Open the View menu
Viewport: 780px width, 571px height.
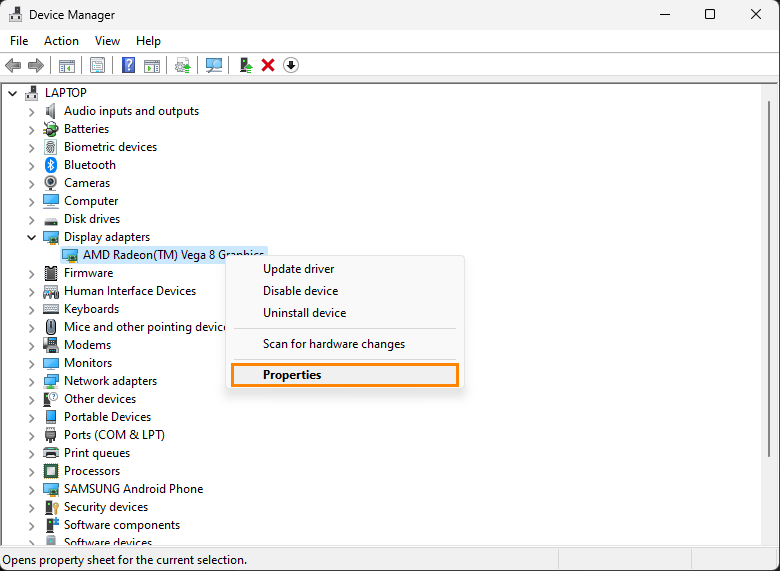[107, 41]
